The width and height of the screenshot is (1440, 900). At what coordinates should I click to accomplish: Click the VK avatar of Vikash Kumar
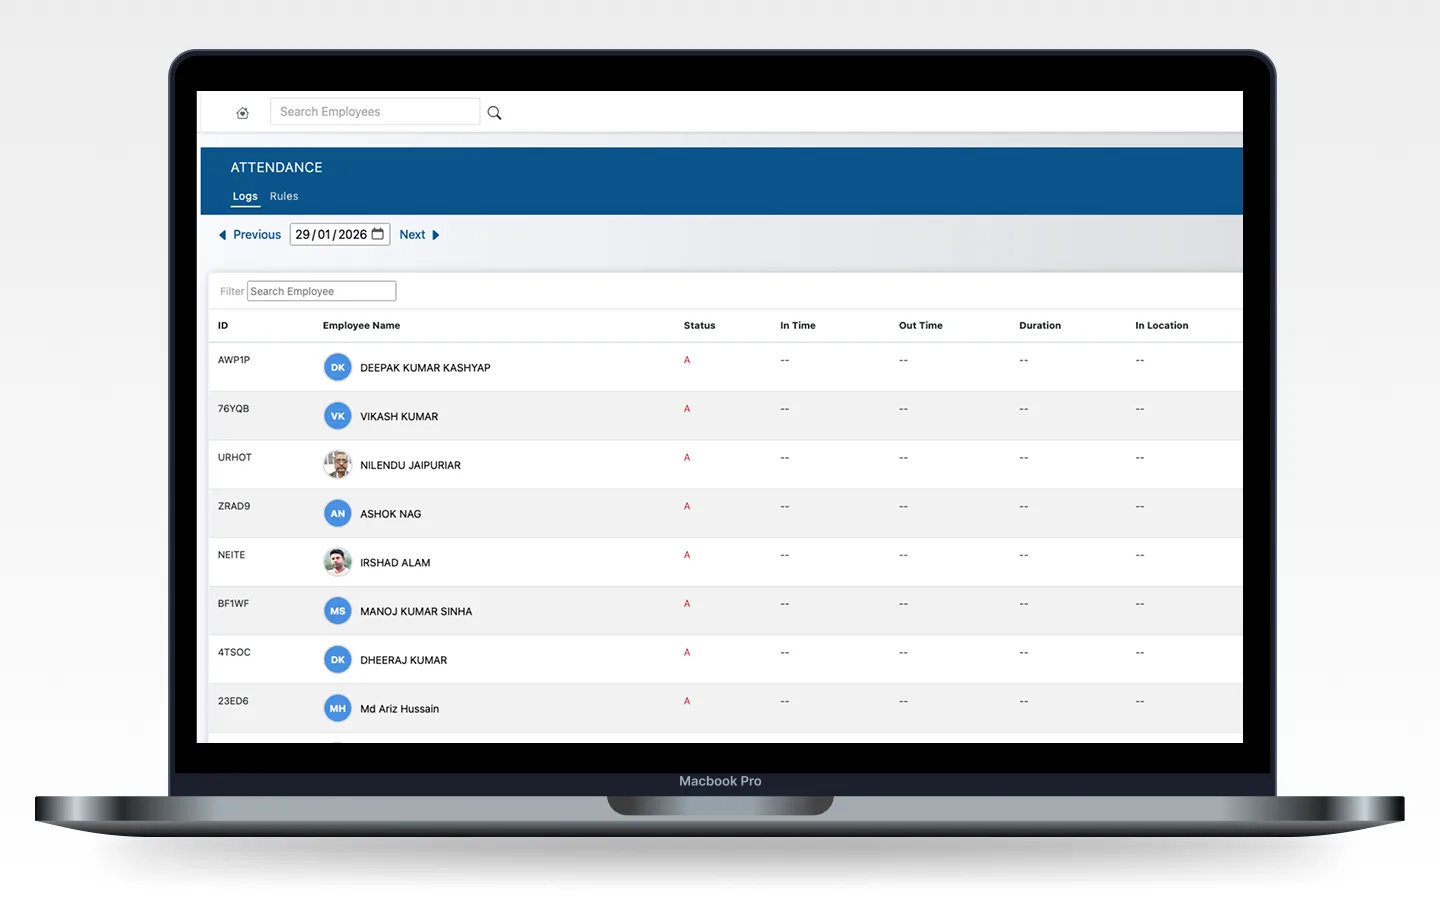point(337,415)
